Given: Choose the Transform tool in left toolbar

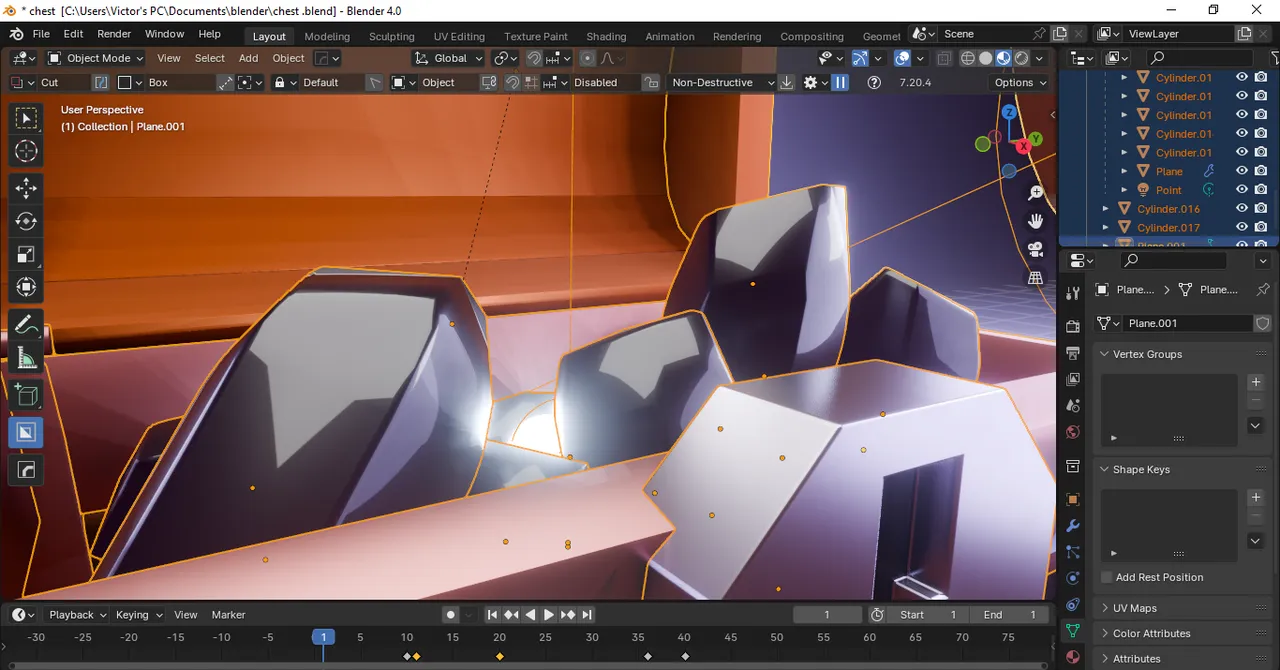Looking at the screenshot, I should pos(26,287).
